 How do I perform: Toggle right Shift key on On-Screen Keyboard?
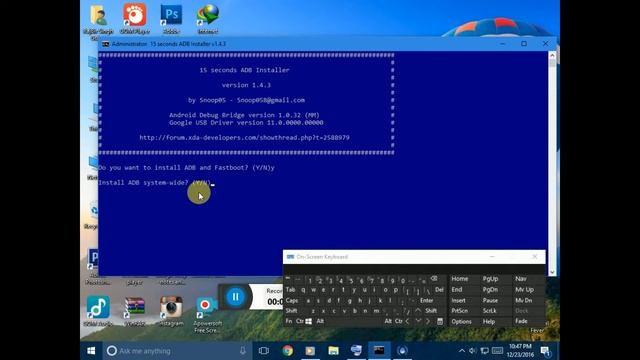[x=431, y=311]
